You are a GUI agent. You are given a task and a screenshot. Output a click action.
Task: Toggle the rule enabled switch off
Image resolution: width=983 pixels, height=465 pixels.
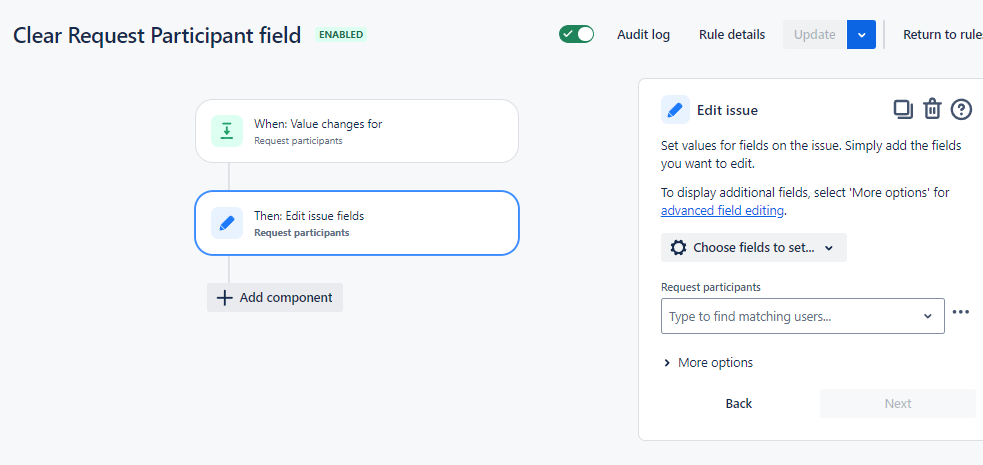tap(576, 34)
